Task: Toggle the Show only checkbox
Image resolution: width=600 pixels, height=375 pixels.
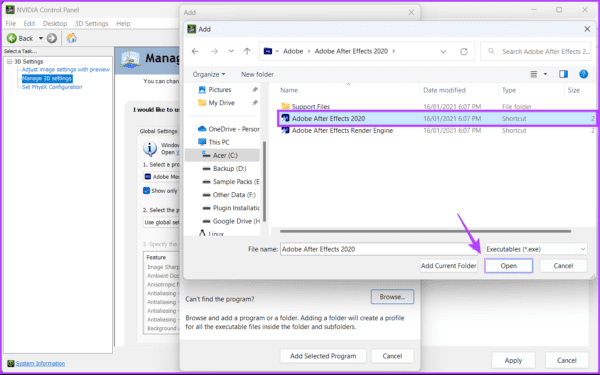Action: pyautogui.click(x=146, y=191)
